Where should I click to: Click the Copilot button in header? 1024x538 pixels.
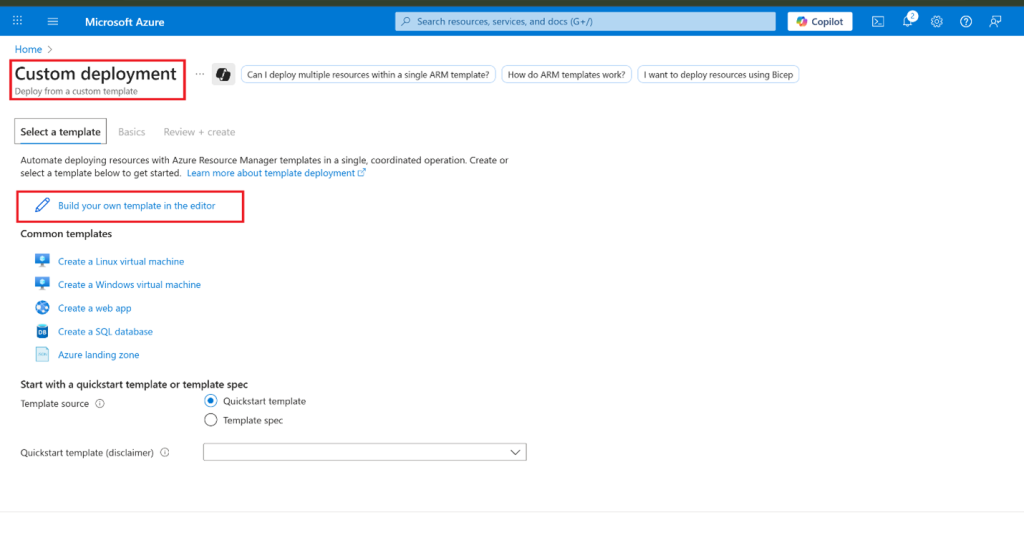pos(820,21)
